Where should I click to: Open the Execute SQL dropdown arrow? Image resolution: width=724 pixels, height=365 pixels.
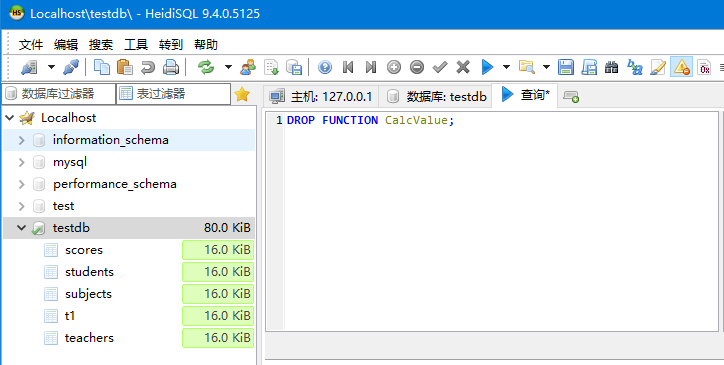point(506,67)
